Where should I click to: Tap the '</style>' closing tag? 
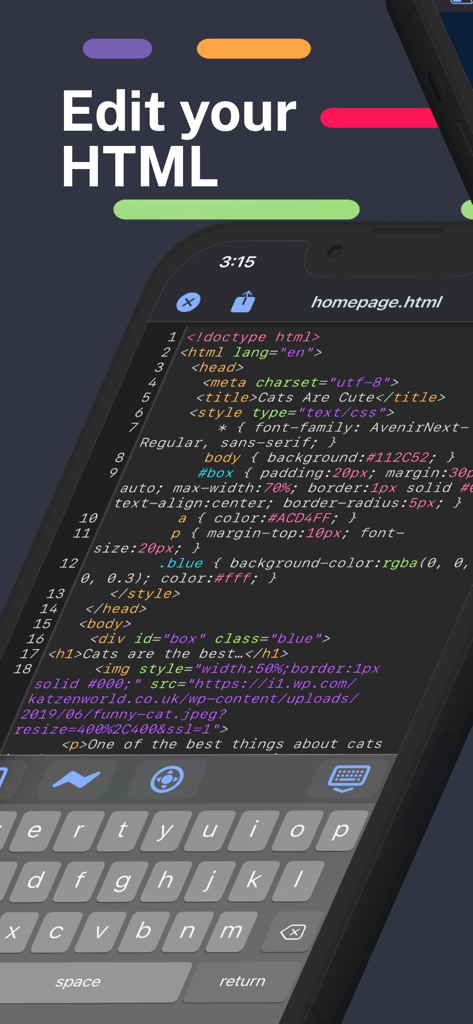pyautogui.click(x=144, y=593)
